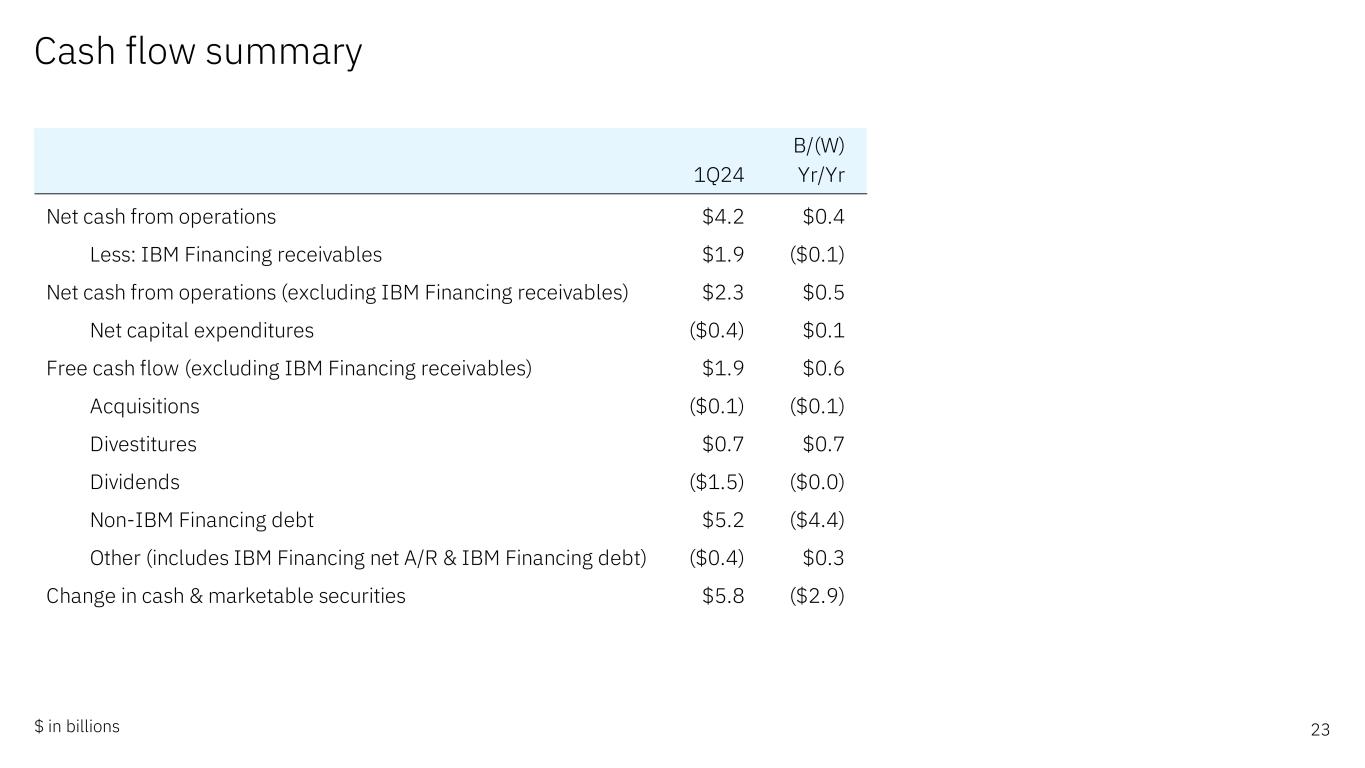Click the "$ in billions" footnote
This screenshot has height=768, width=1365.
77,727
